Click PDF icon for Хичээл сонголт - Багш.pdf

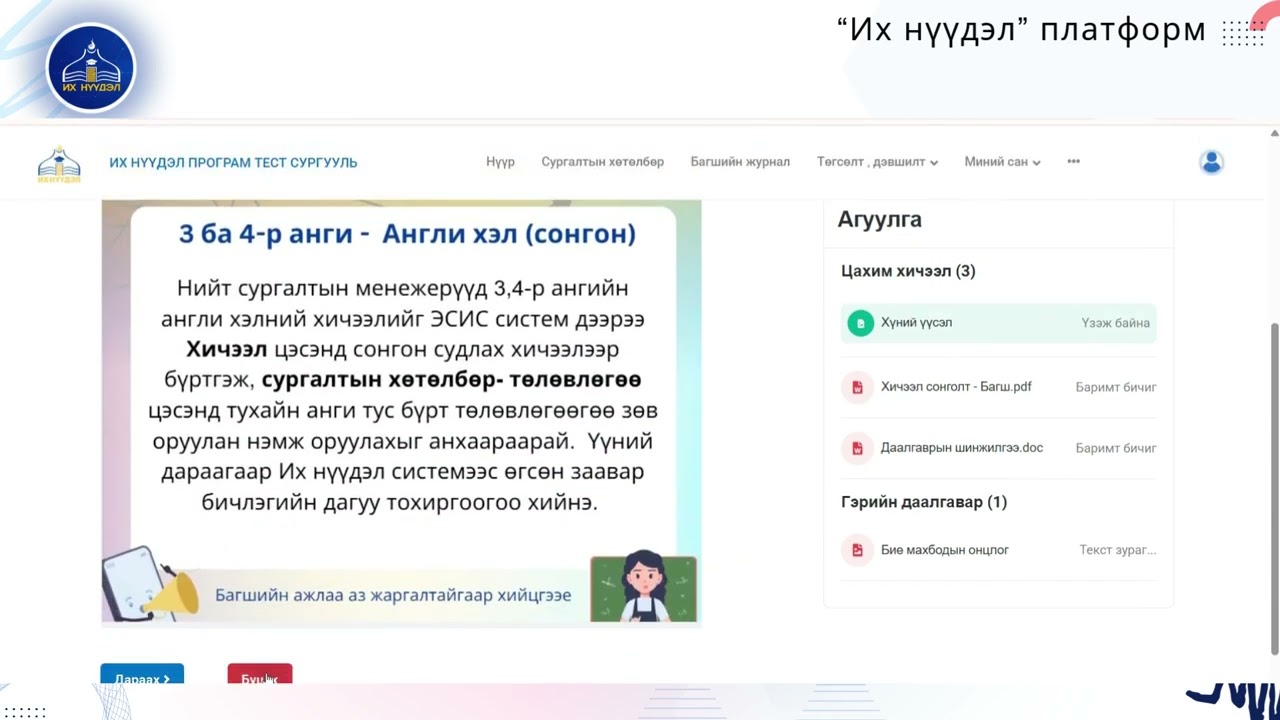tap(857, 387)
